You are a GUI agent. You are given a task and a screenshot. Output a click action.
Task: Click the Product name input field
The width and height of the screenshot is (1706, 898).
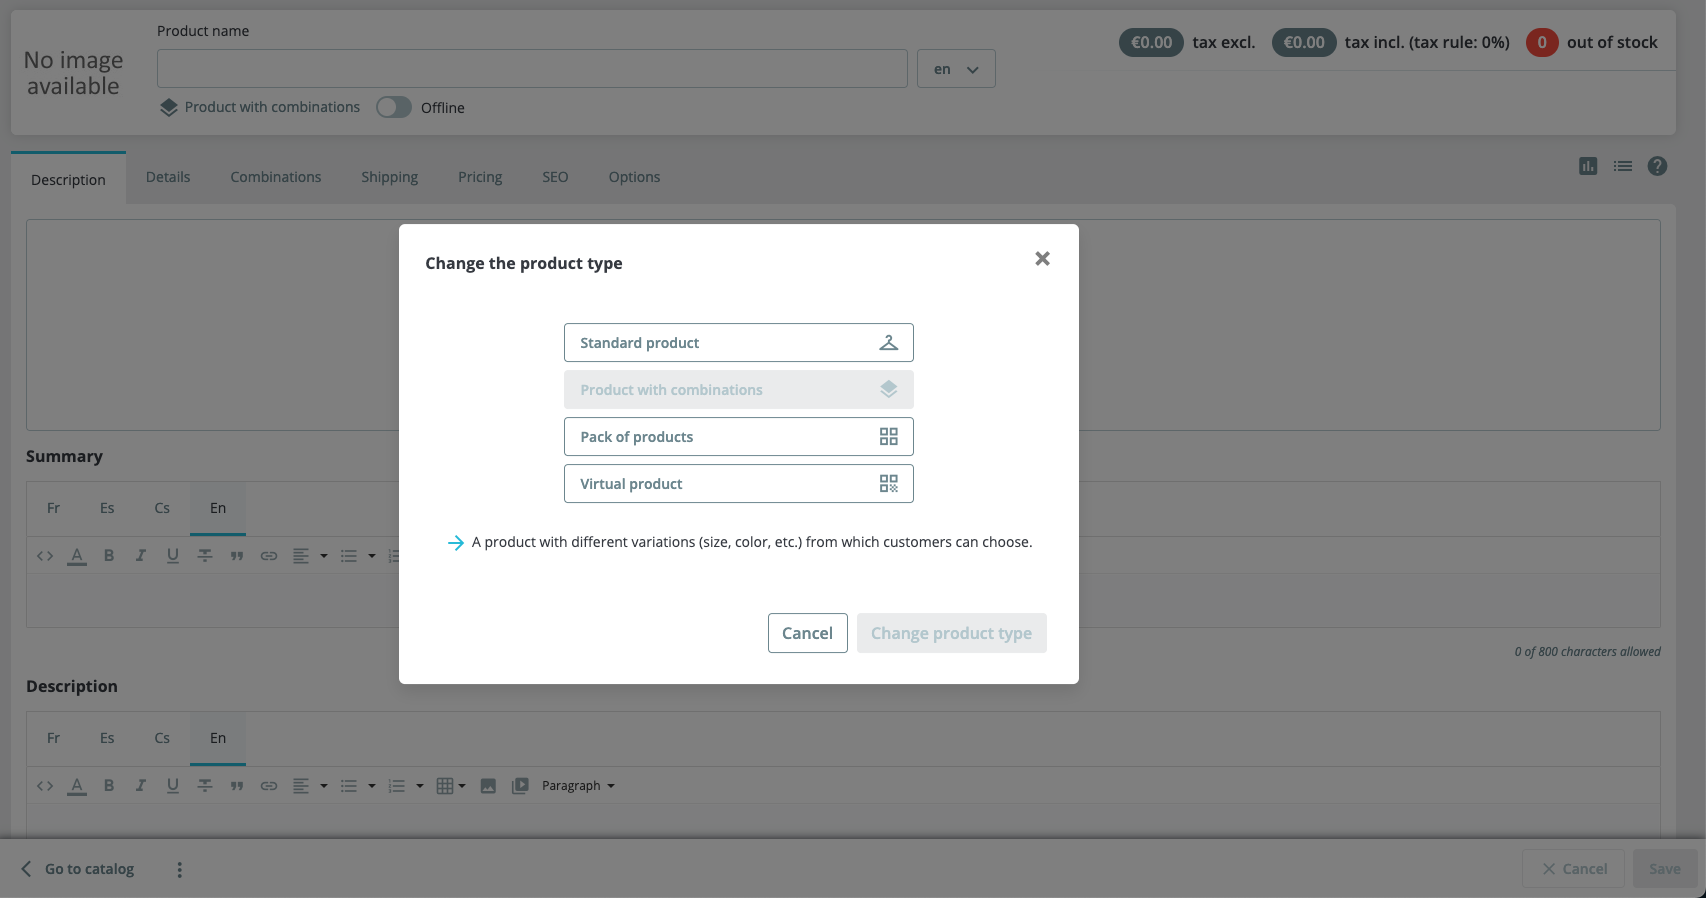(x=532, y=69)
